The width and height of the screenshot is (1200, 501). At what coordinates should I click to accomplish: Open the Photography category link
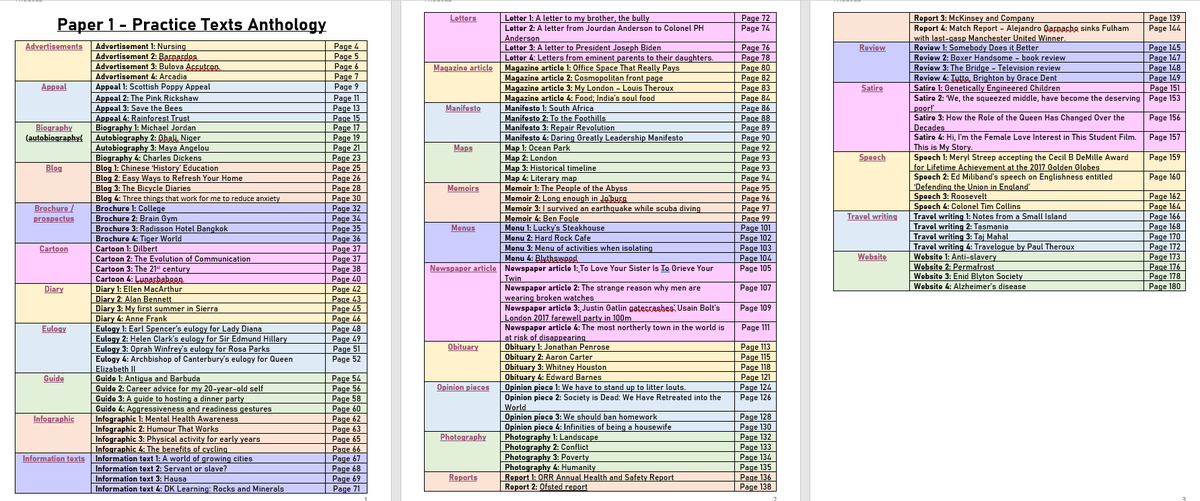463,437
